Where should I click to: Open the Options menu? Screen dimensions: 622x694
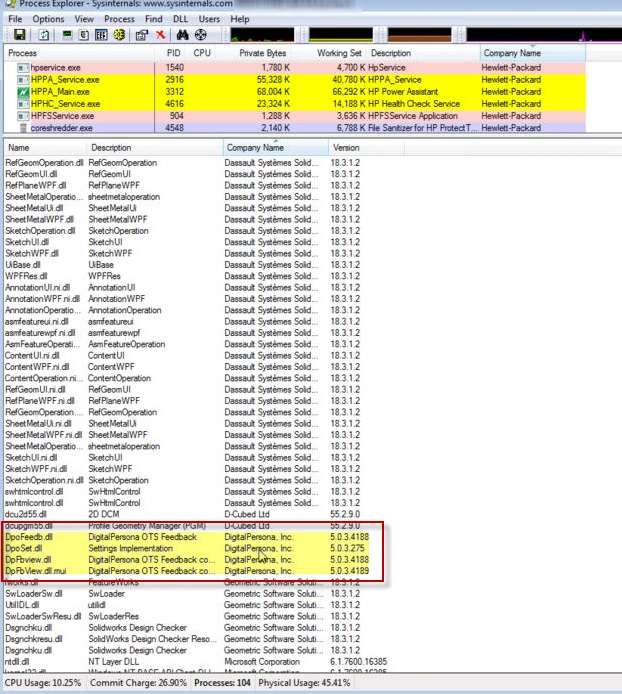pyautogui.click(x=48, y=19)
